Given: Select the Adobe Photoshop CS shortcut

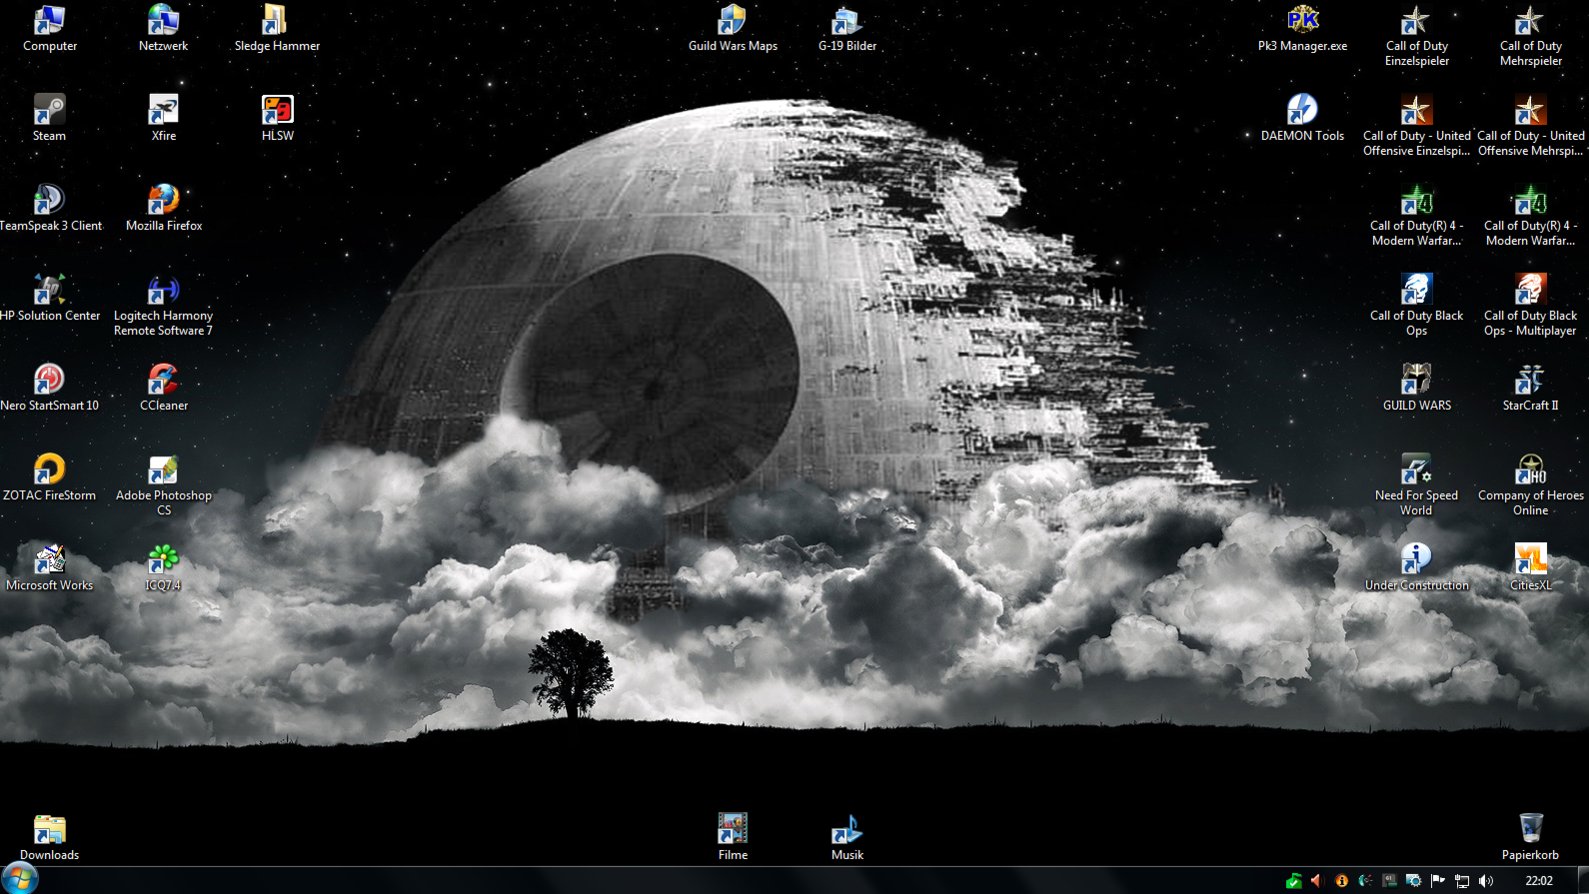Looking at the screenshot, I should click(163, 470).
